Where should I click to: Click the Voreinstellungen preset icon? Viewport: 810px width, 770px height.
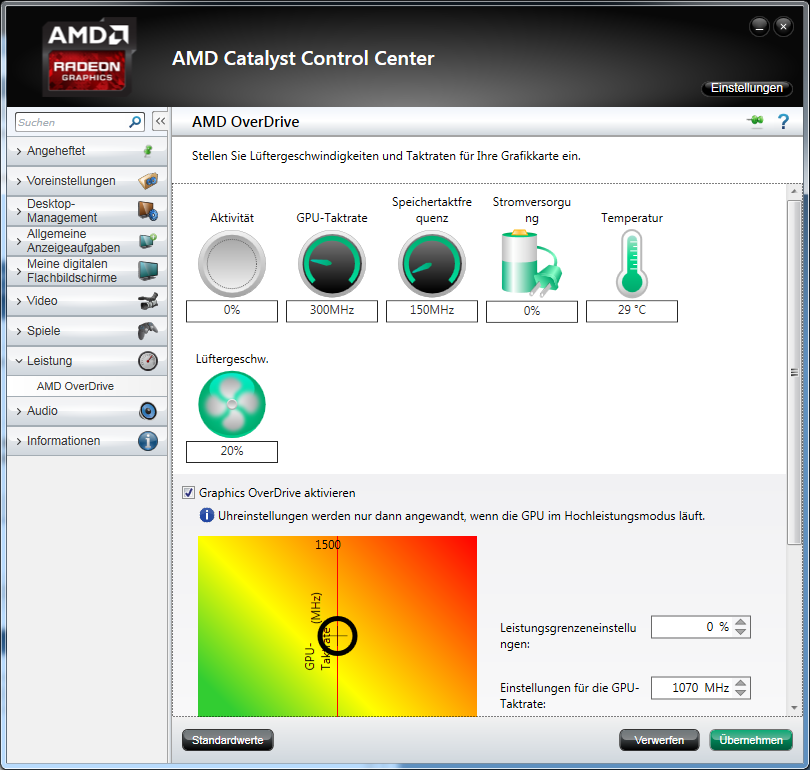coord(148,181)
